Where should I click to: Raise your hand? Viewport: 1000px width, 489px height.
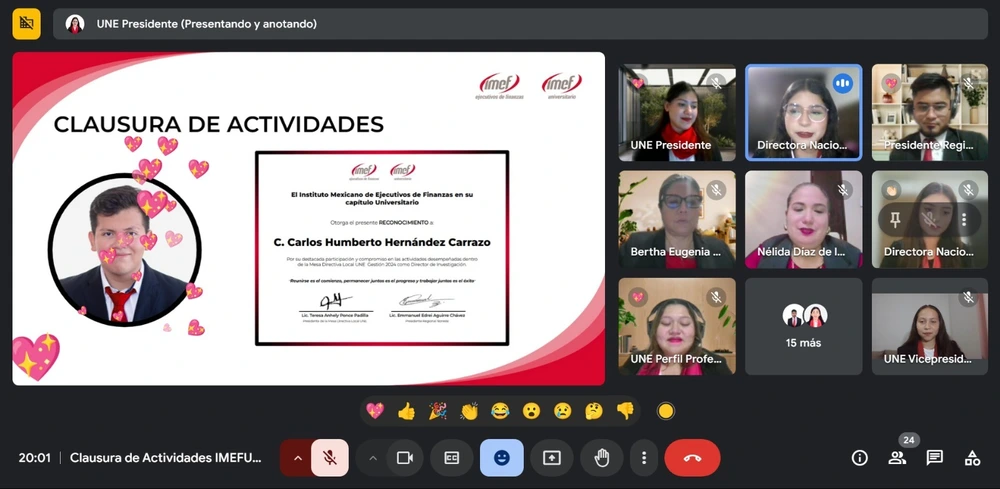(602, 458)
